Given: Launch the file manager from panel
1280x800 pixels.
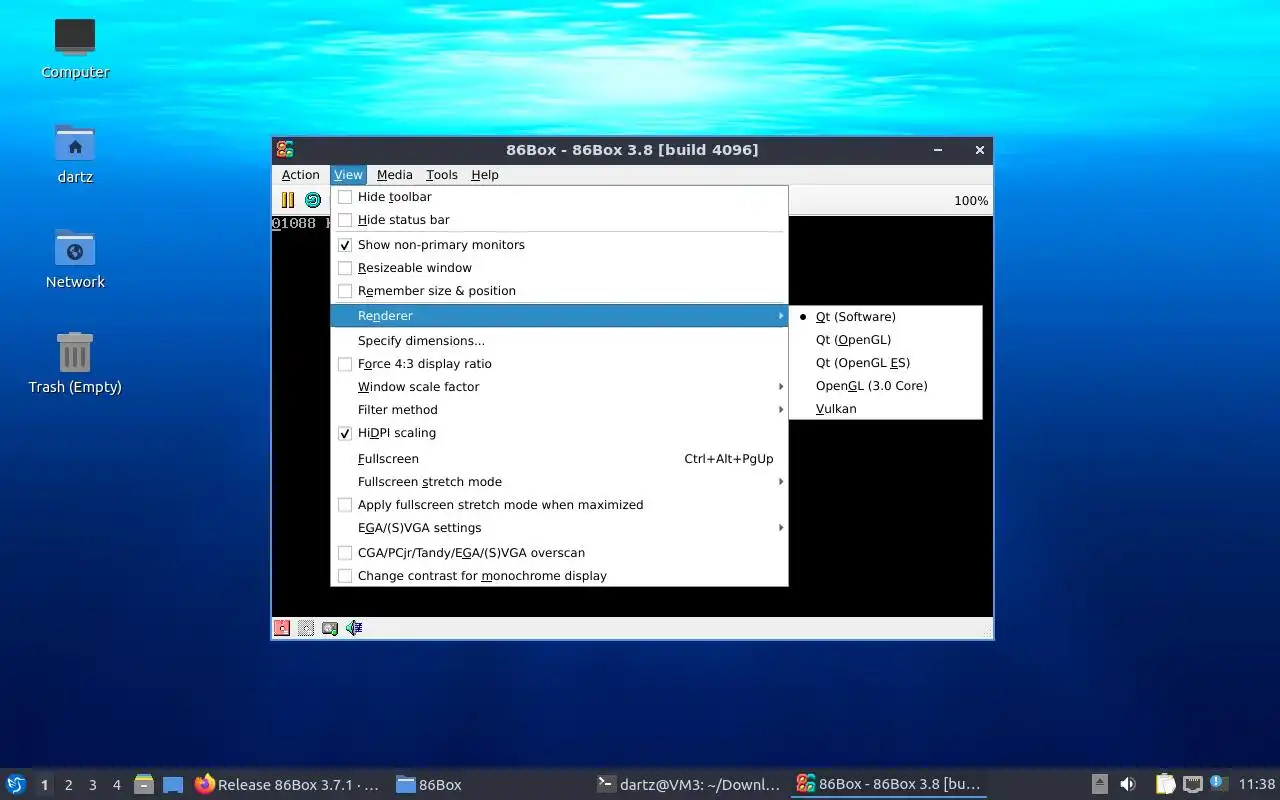Looking at the screenshot, I should coord(144,784).
